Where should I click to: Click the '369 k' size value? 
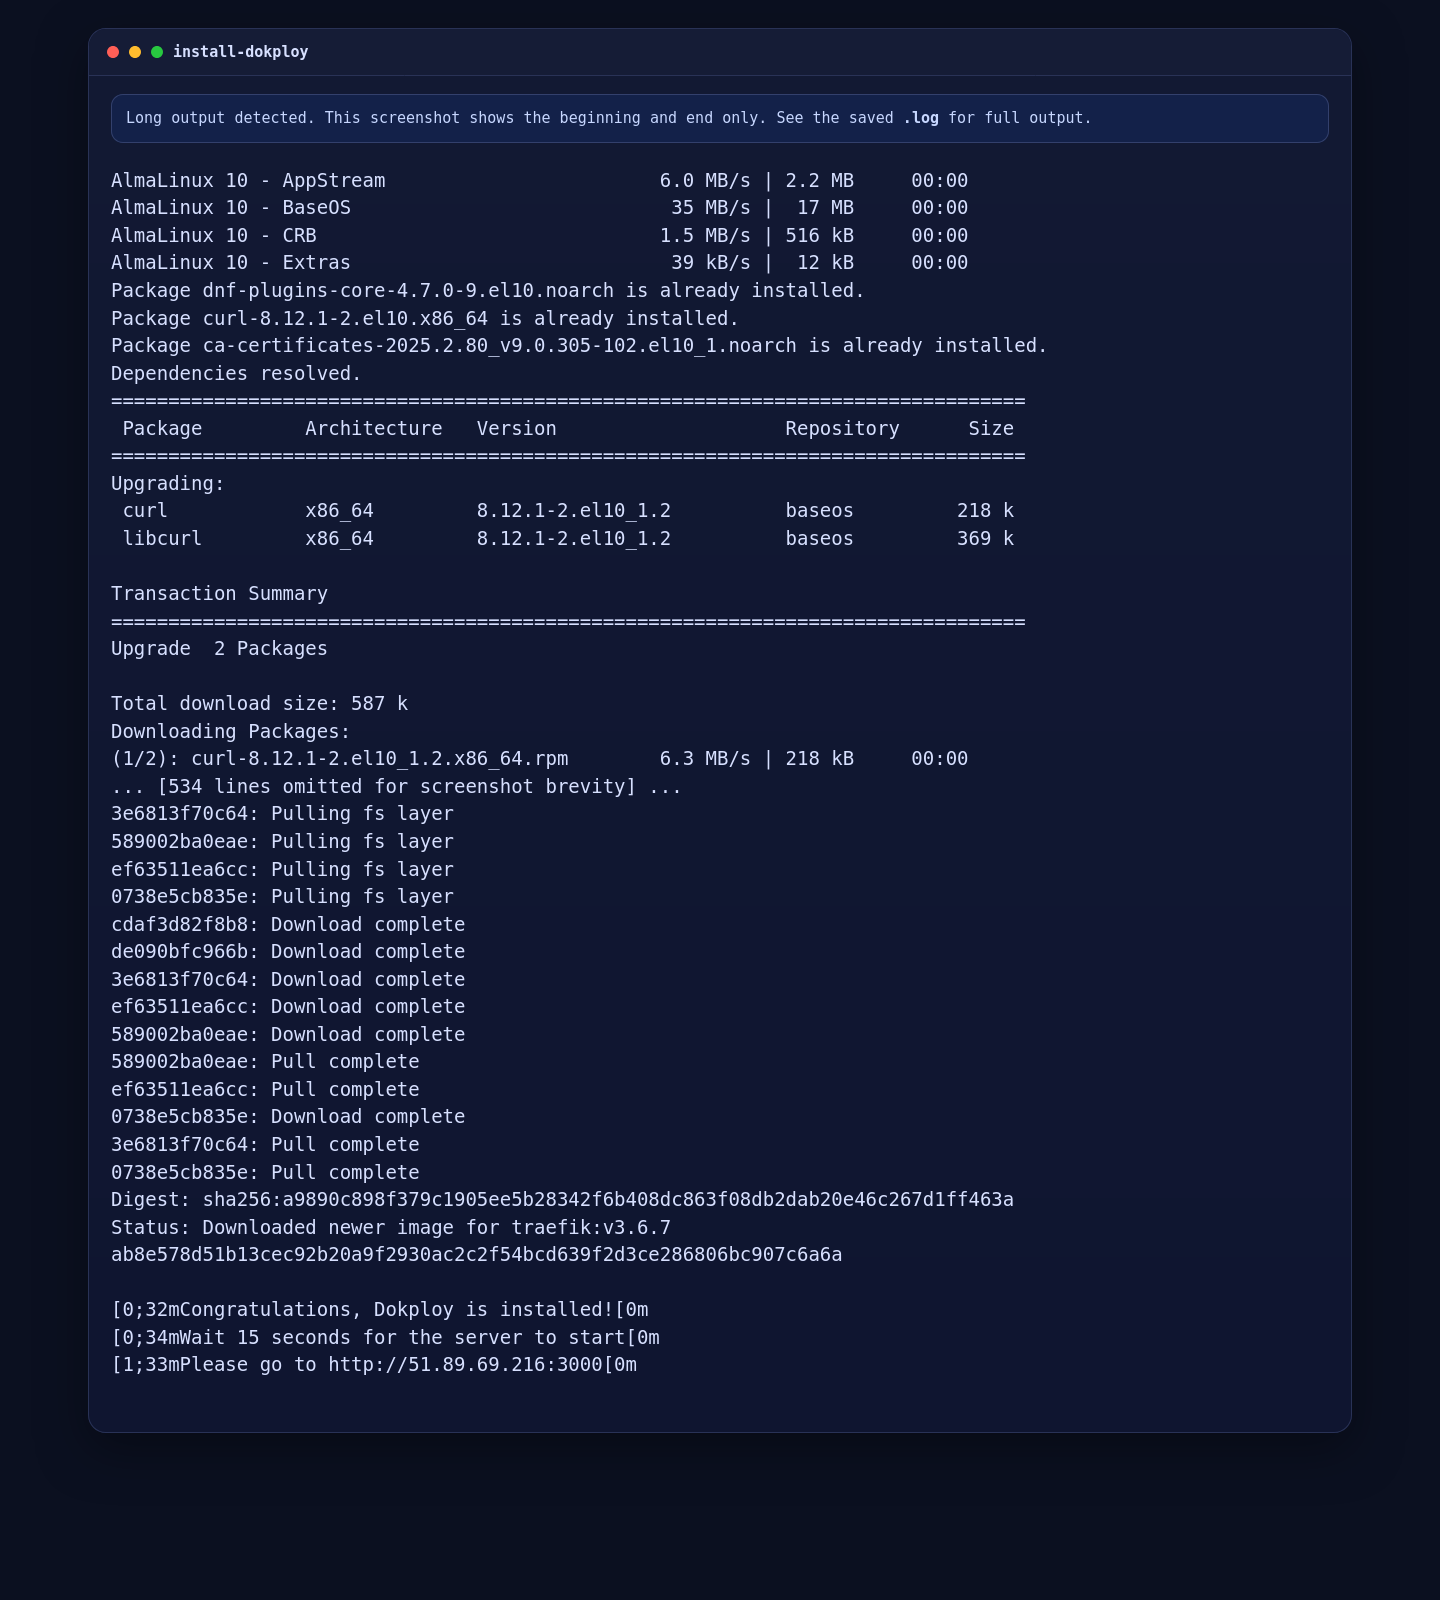(x=985, y=539)
